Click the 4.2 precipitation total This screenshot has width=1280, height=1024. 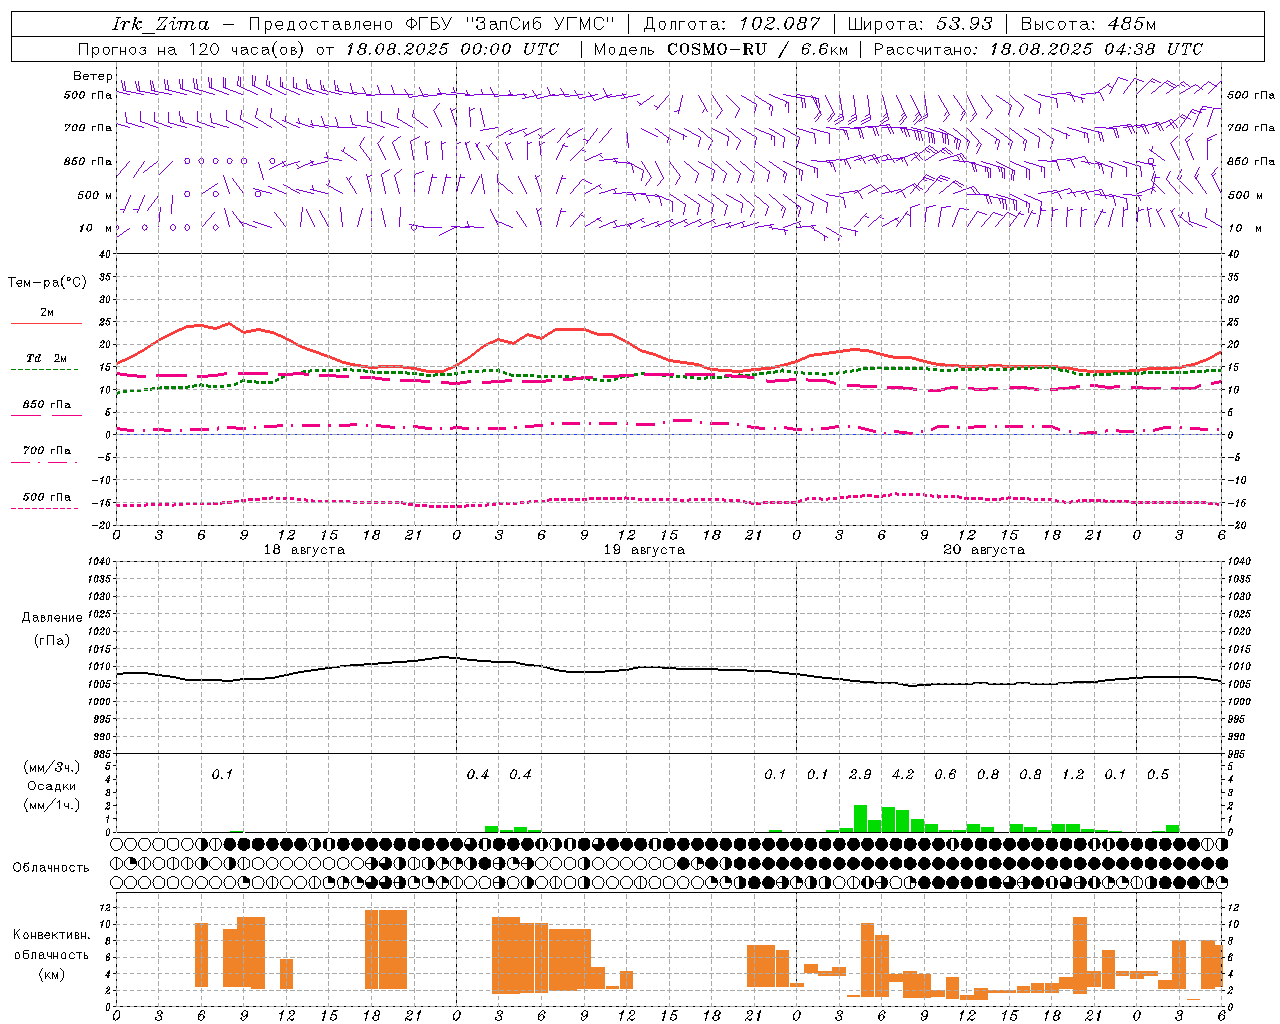pyautogui.click(x=903, y=774)
